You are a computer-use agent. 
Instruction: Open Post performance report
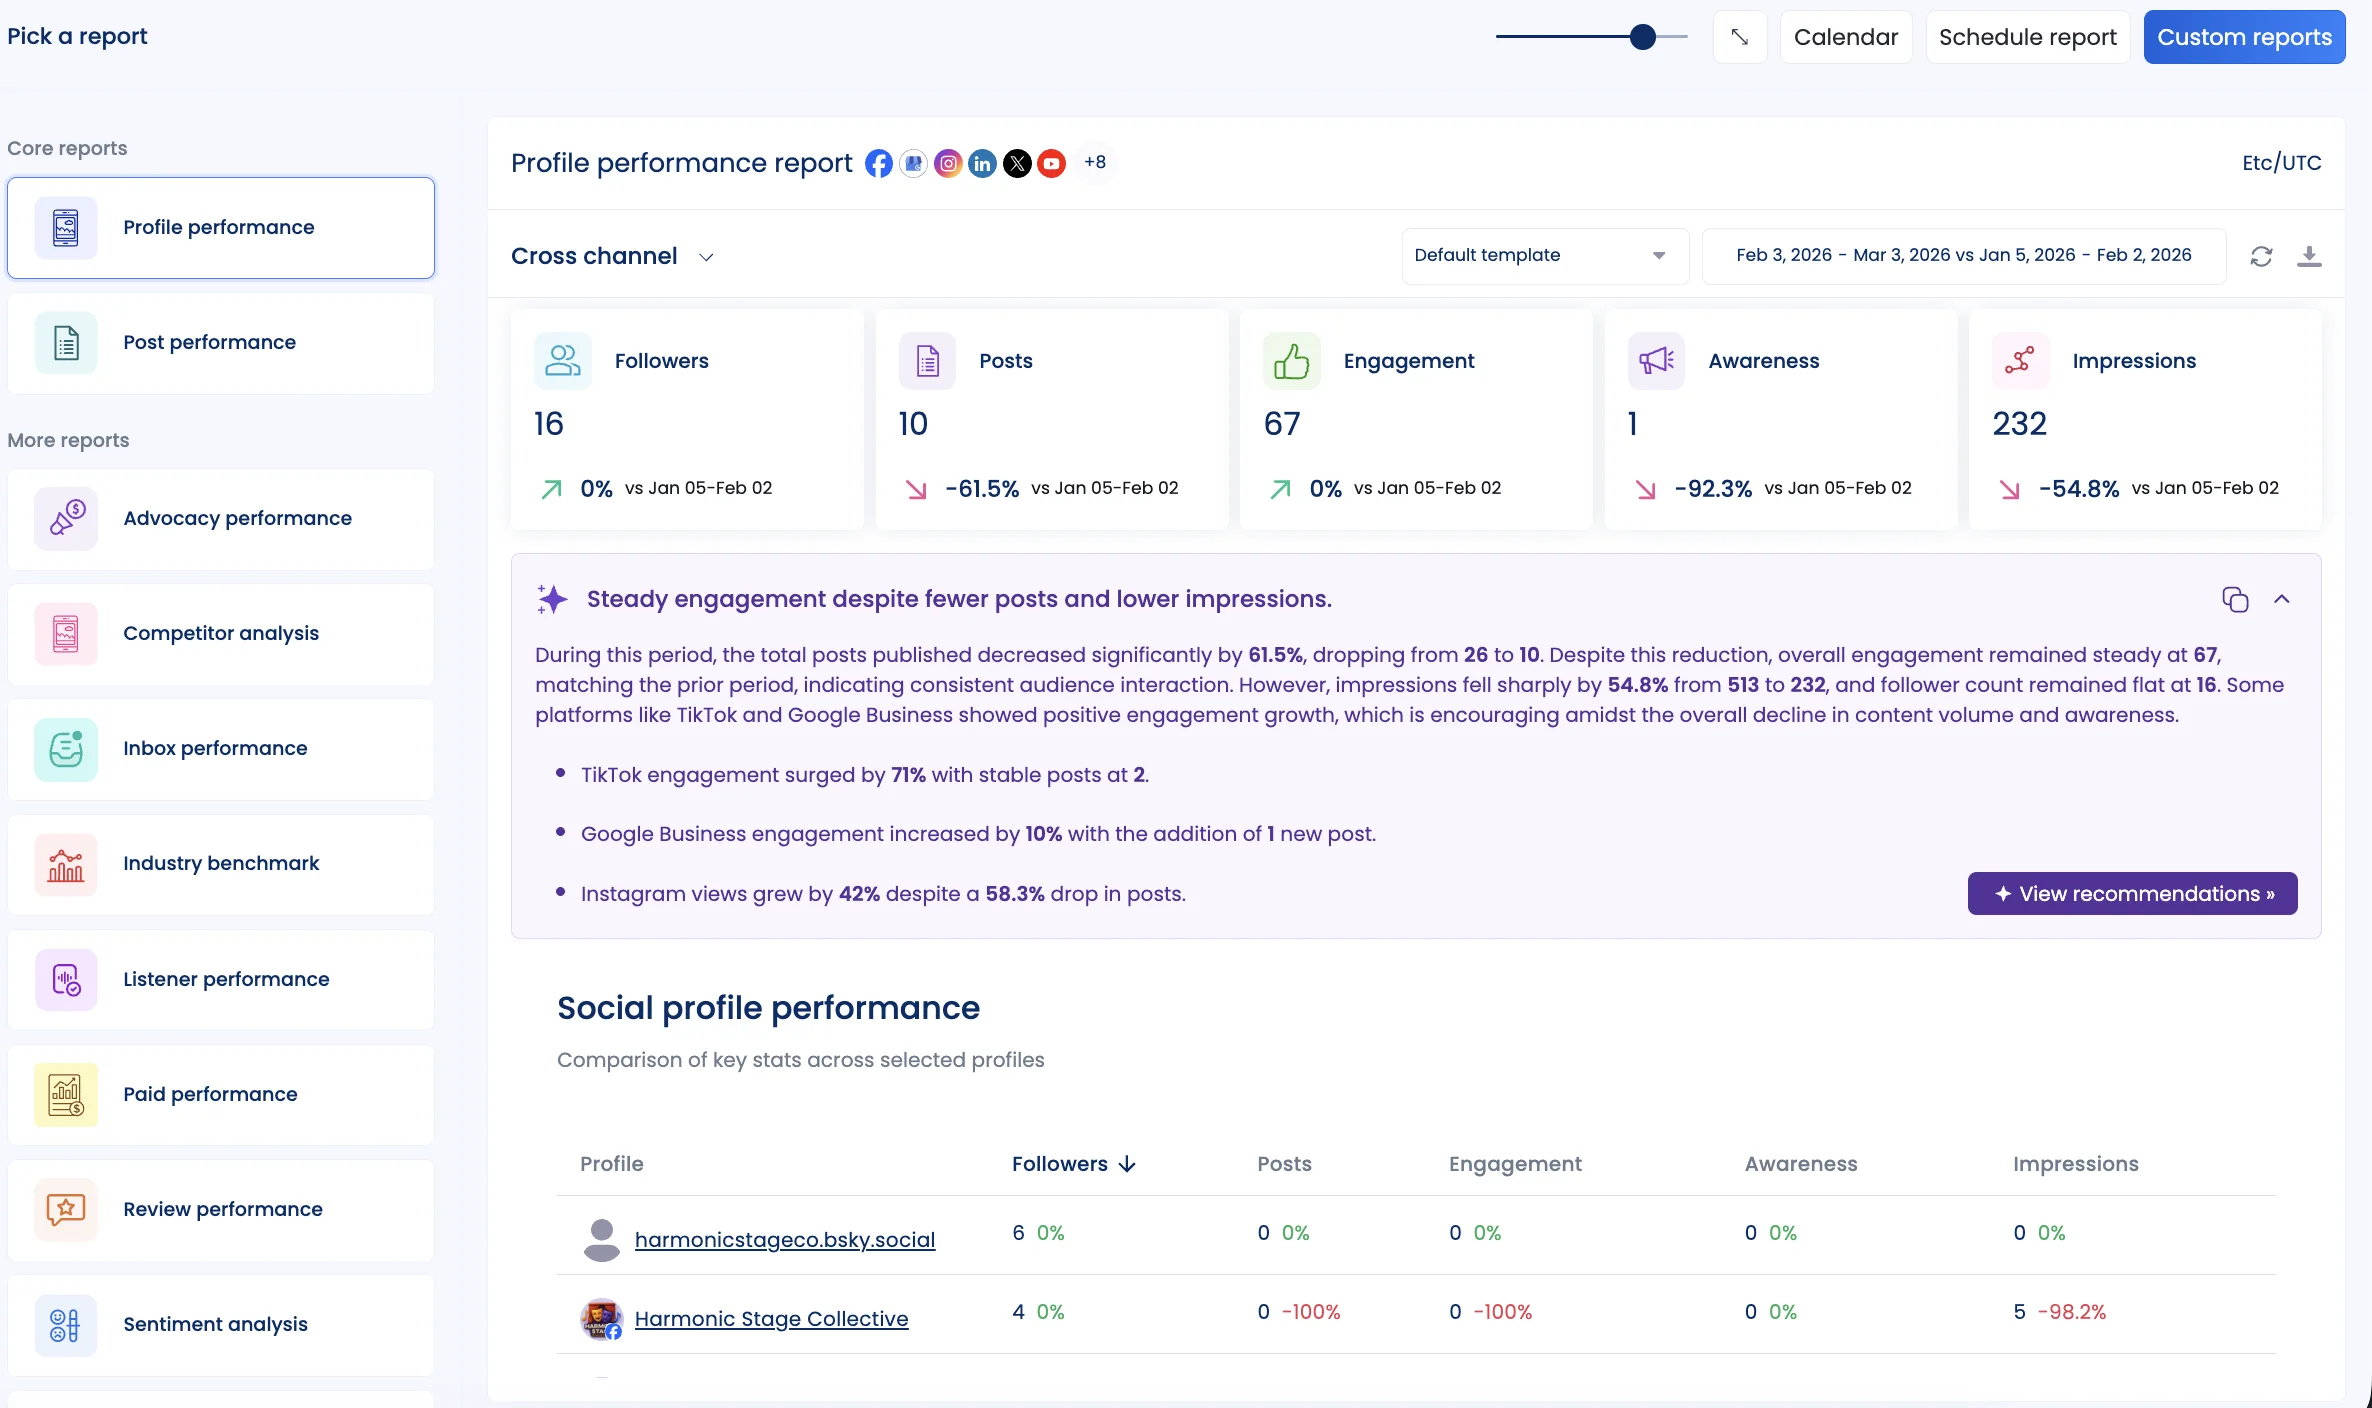(221, 343)
